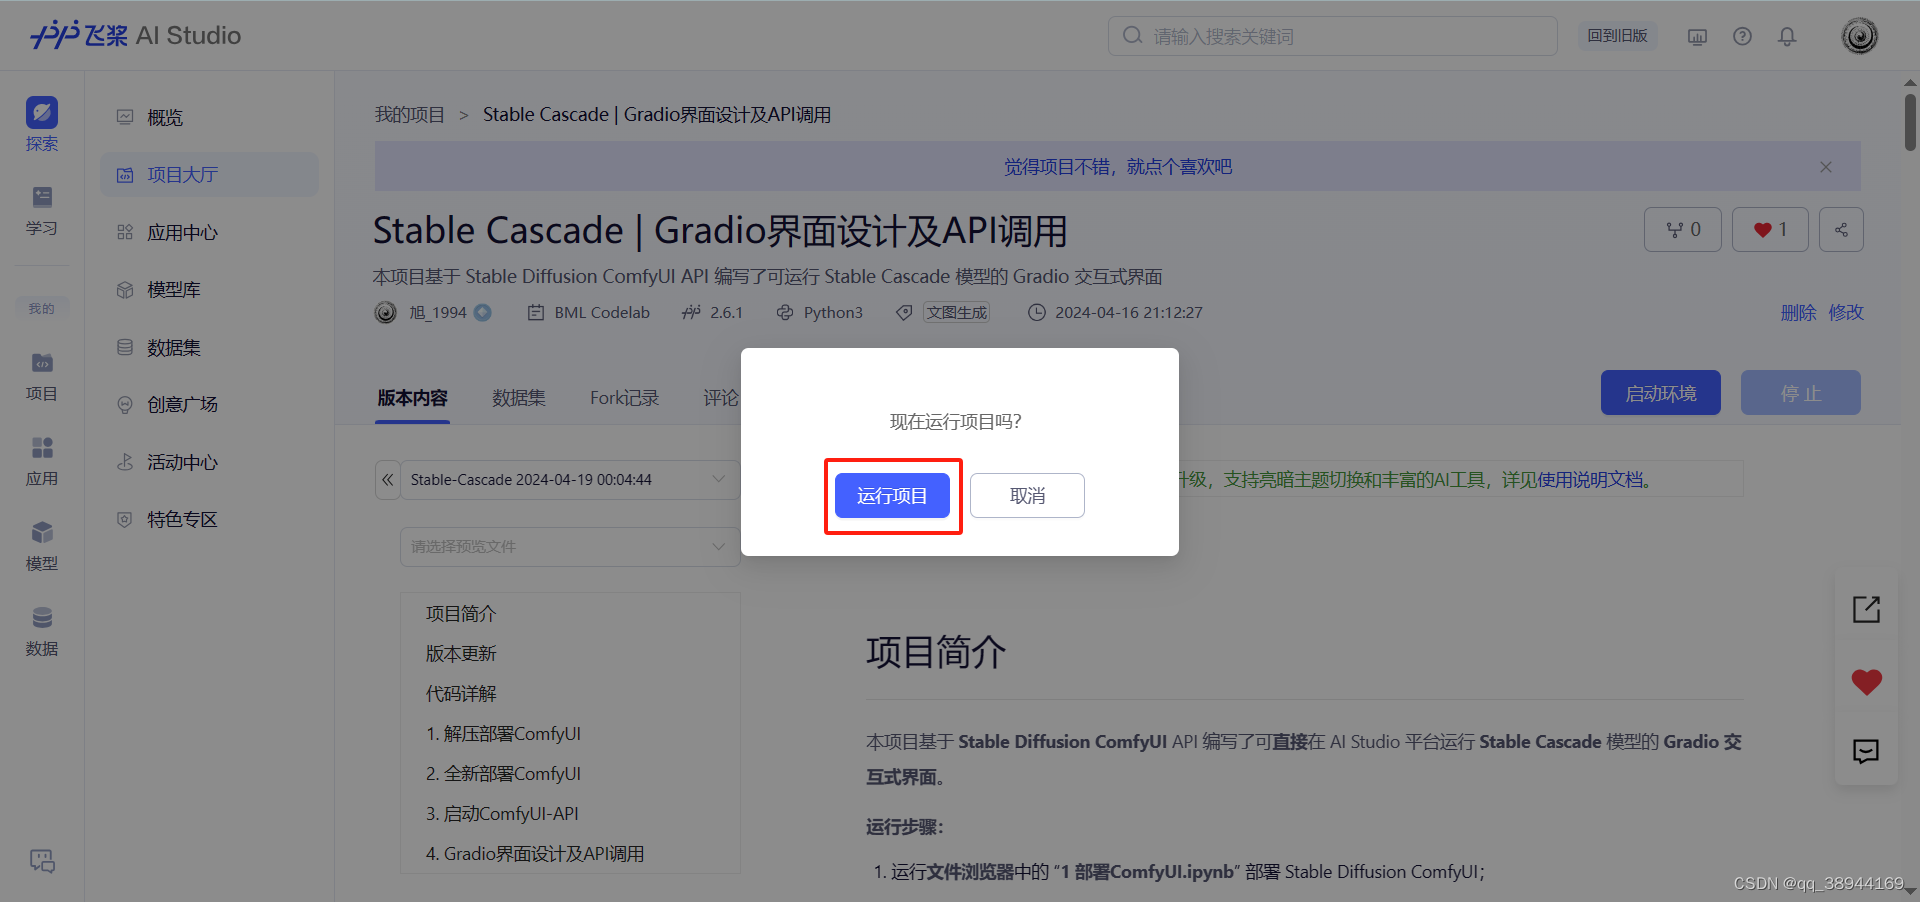
Task: Close the 觉得项目不错 banner
Action: [x=1826, y=167]
